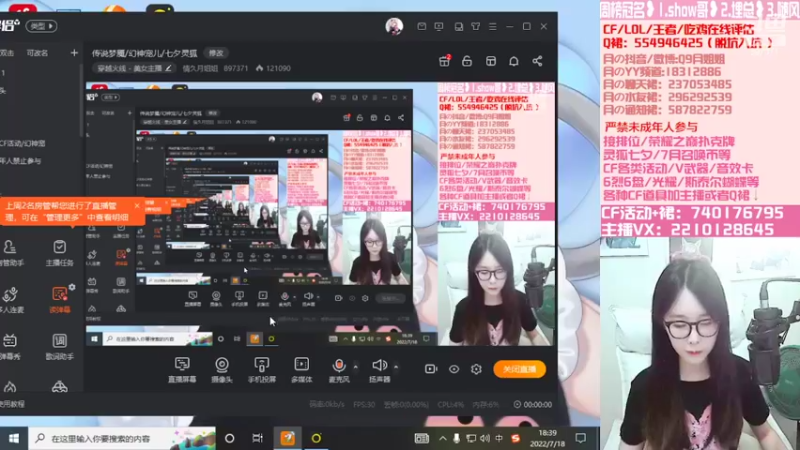Open the taskbar clock showing 18:39
Screen dimensions: 800x450
pos(547,438)
